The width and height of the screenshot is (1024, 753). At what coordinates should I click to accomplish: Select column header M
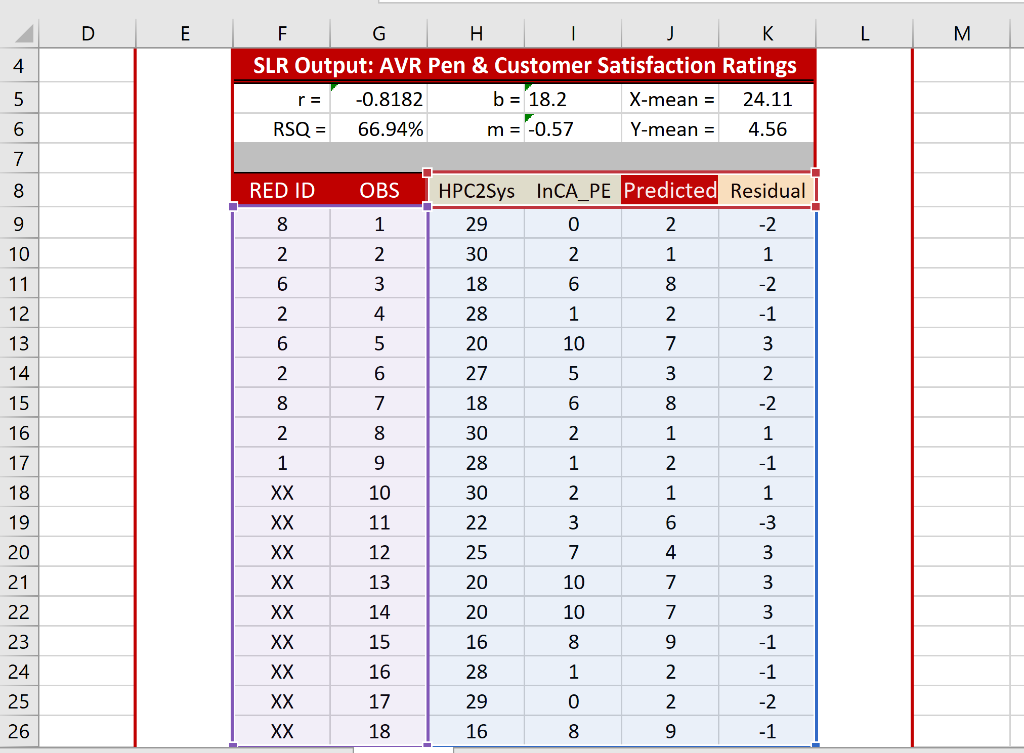961,33
